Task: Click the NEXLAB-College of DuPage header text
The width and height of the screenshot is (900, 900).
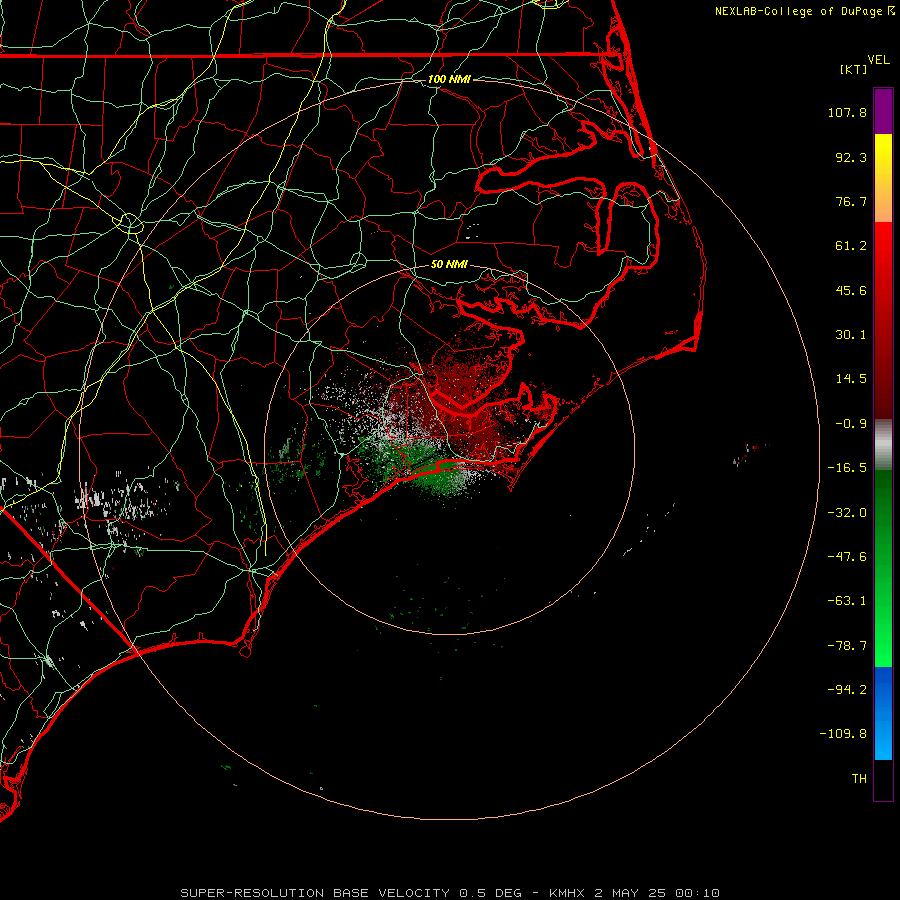Action: pos(798,11)
